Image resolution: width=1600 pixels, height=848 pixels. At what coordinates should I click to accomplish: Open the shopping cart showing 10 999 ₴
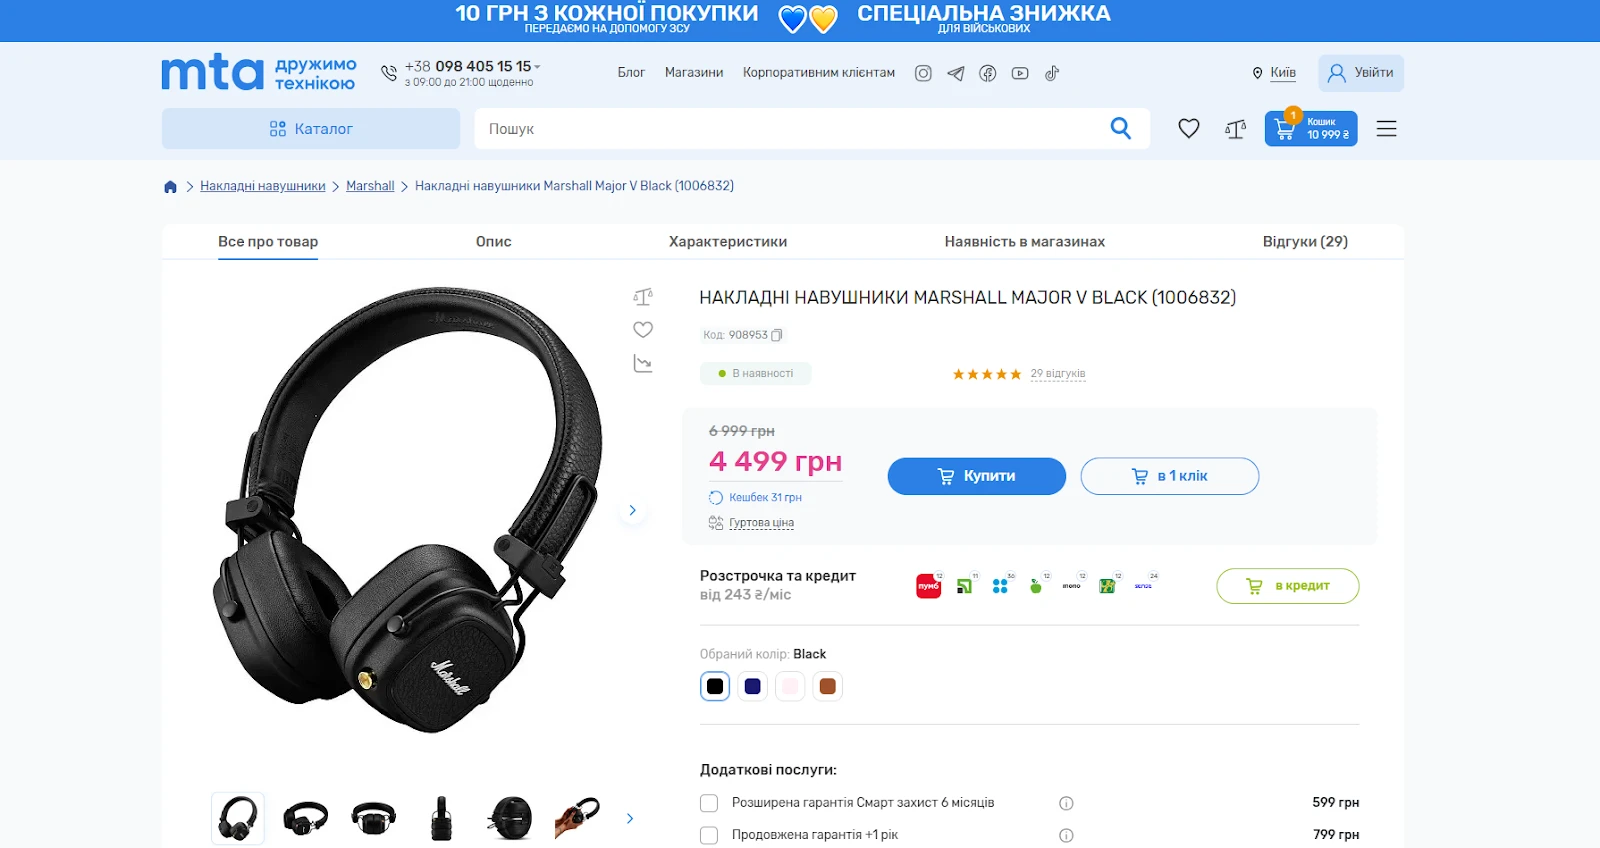coord(1311,128)
